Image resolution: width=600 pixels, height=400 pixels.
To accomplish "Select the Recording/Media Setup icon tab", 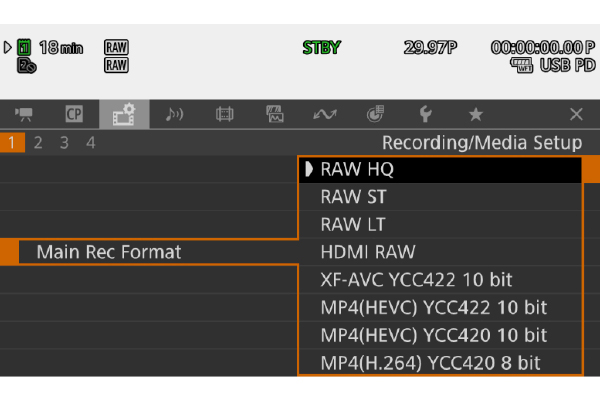I will coord(124,115).
